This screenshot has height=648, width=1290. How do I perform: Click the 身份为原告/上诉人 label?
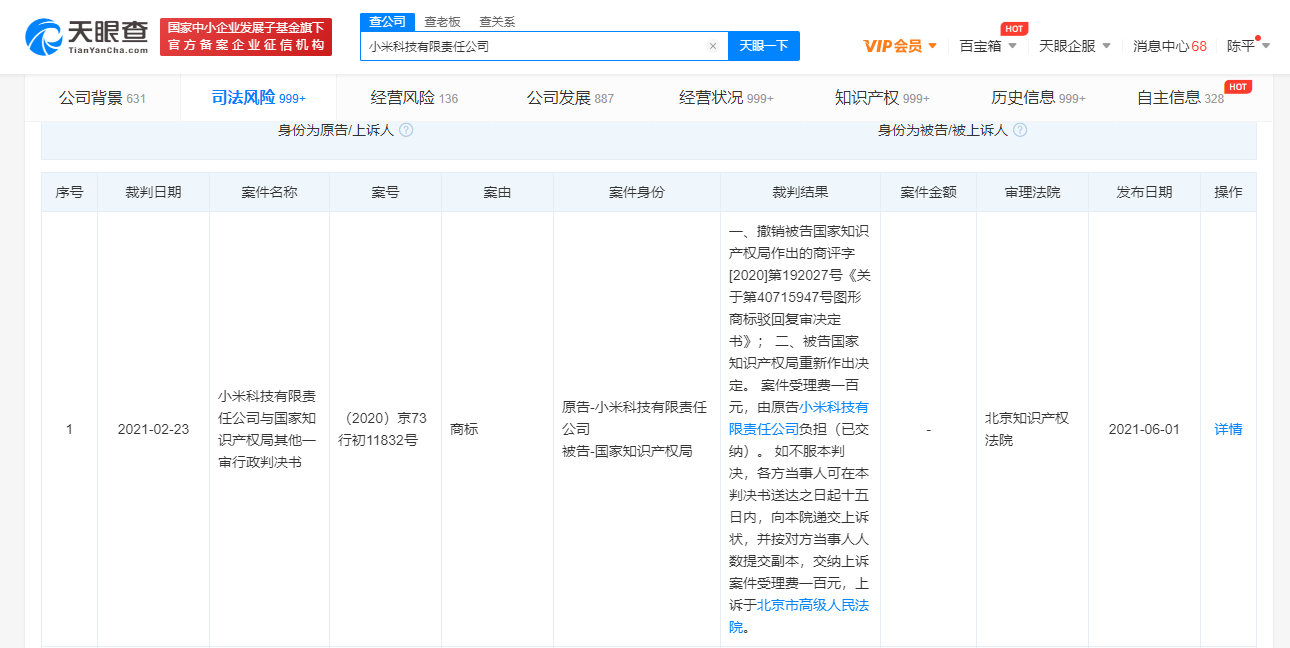[x=335, y=130]
